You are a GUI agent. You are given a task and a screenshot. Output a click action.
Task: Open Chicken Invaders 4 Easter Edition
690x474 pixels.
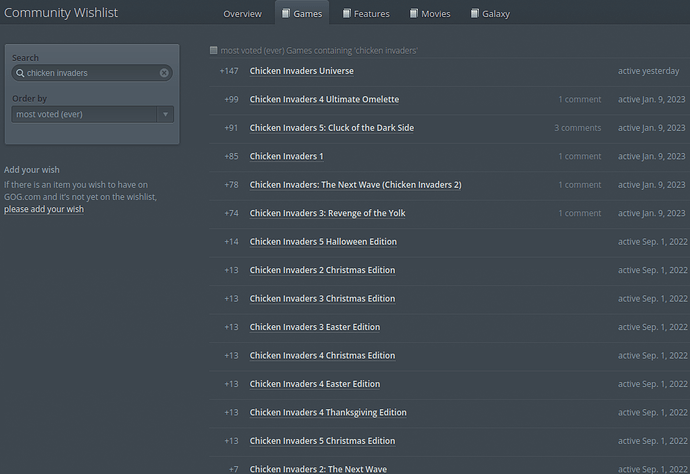315,384
